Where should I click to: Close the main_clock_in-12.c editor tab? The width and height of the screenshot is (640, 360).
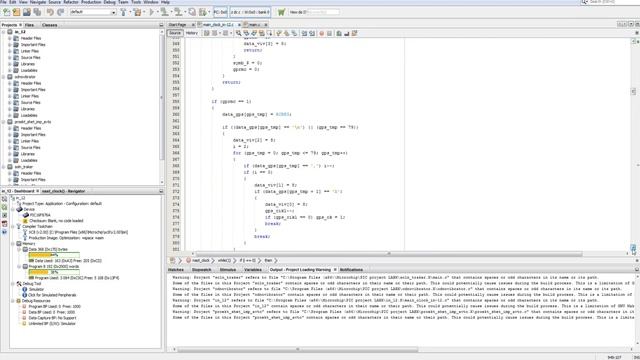(239, 25)
